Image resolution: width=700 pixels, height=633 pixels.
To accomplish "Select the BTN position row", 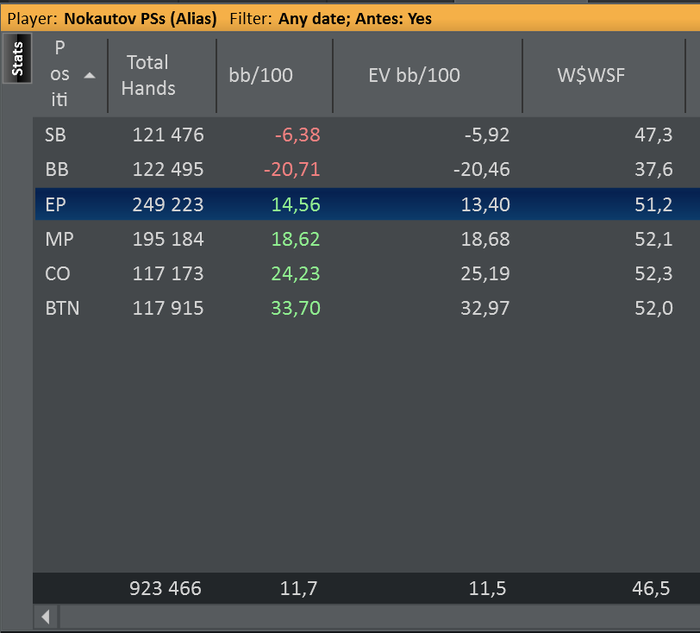I will 62,309.
